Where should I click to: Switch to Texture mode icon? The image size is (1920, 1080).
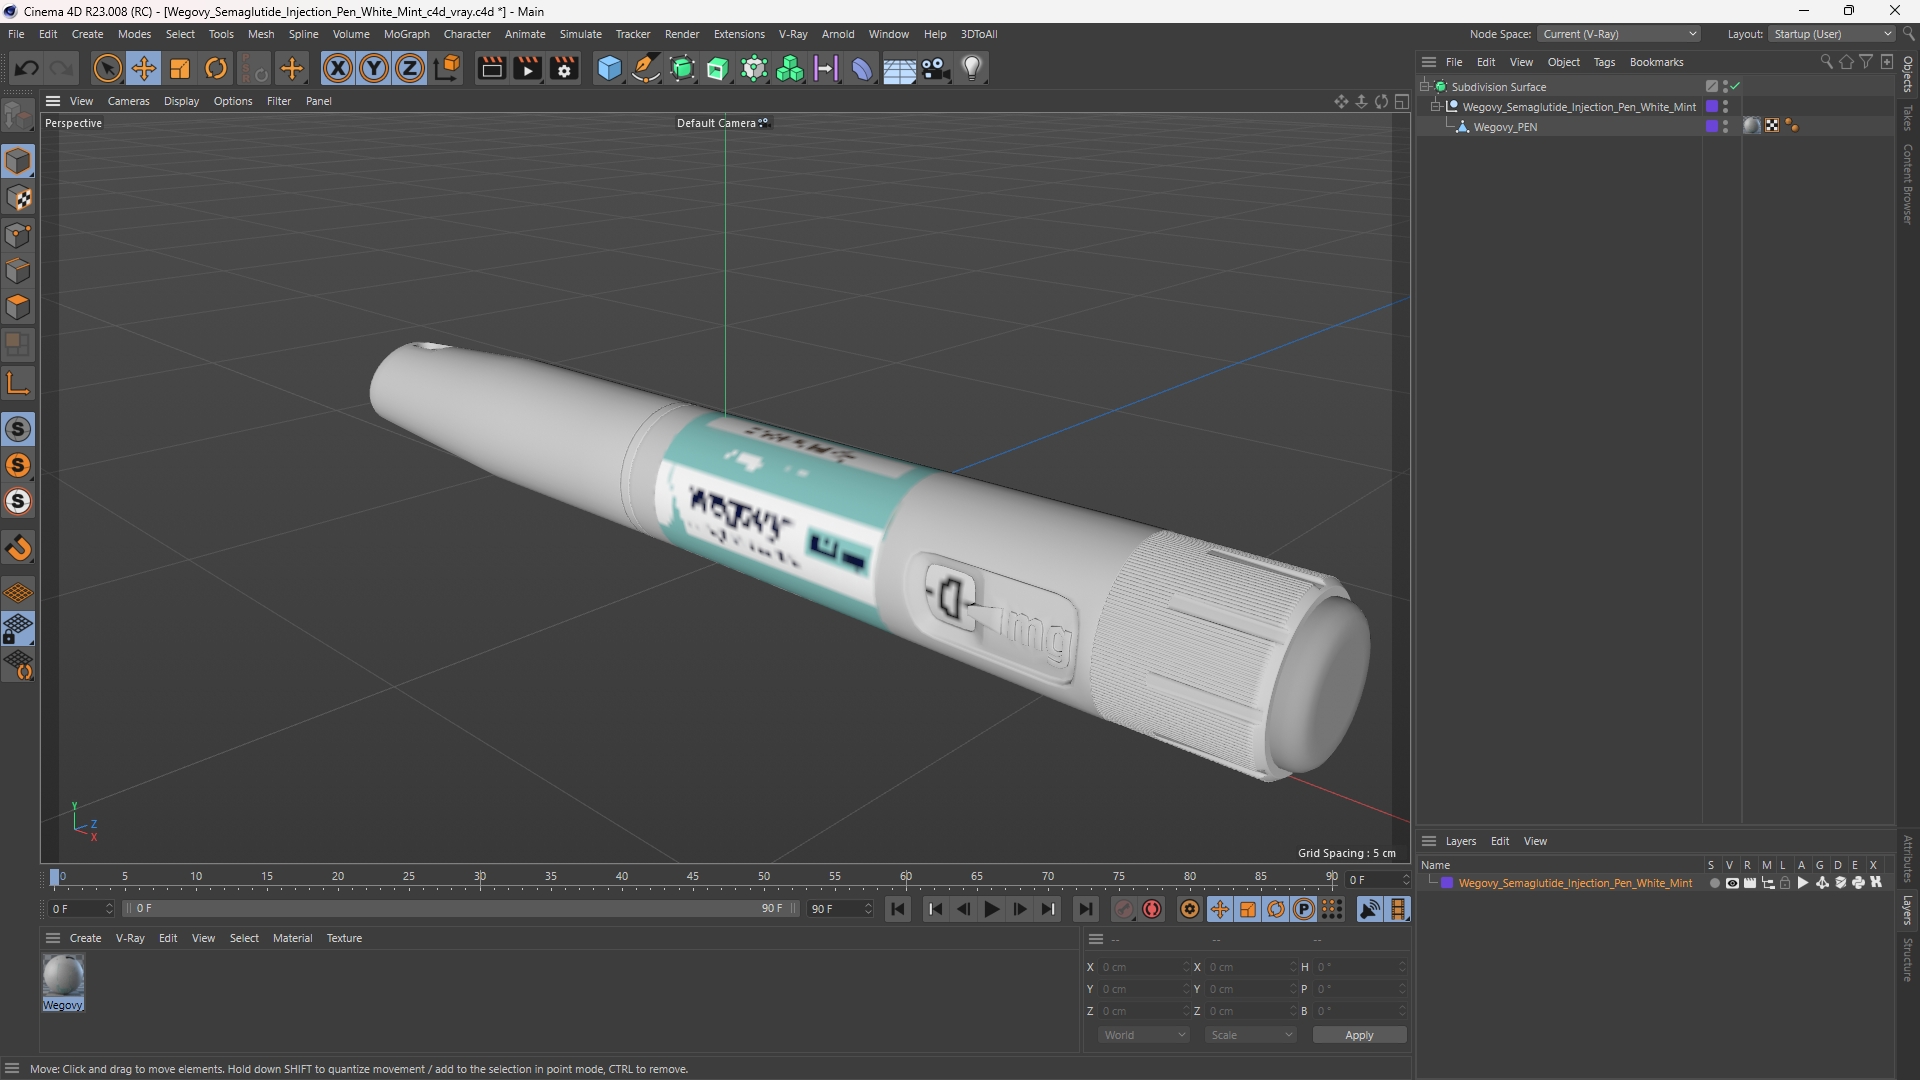point(18,198)
